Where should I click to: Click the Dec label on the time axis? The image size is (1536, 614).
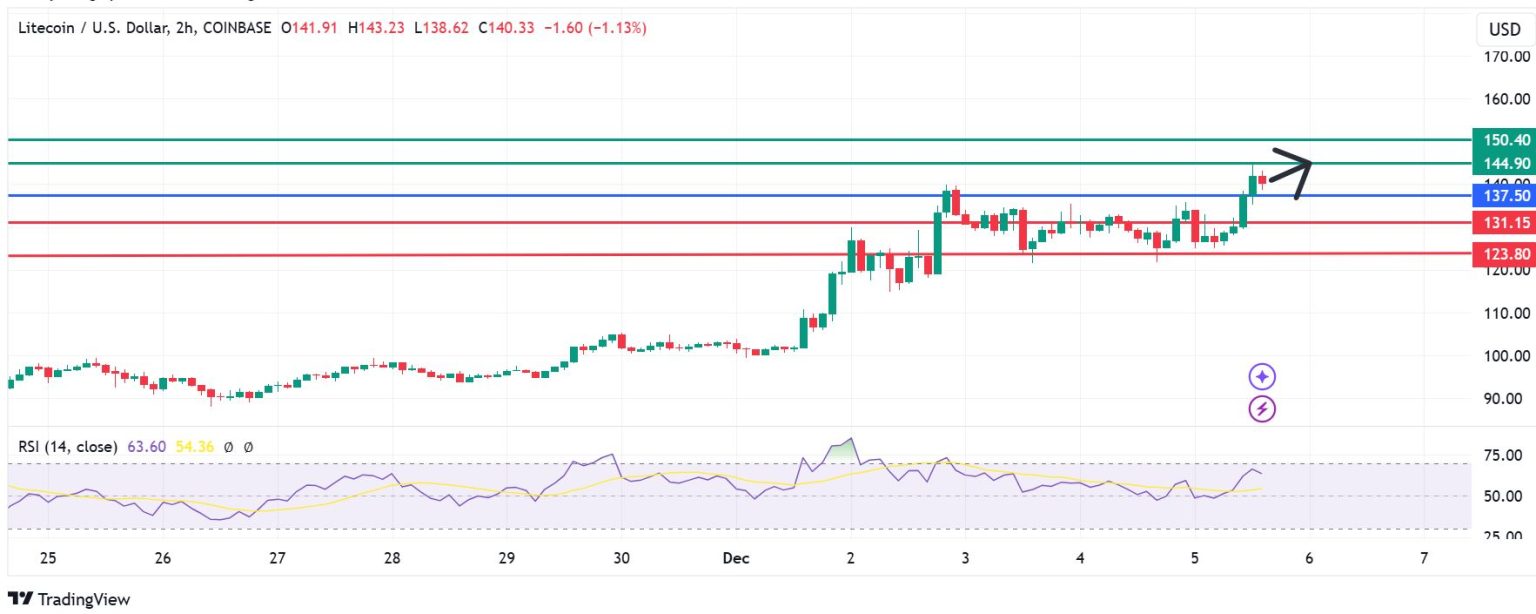pos(737,558)
